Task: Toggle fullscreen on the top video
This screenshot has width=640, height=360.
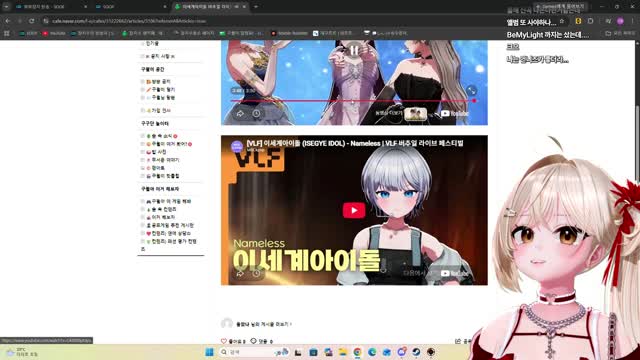Action: 471,91
